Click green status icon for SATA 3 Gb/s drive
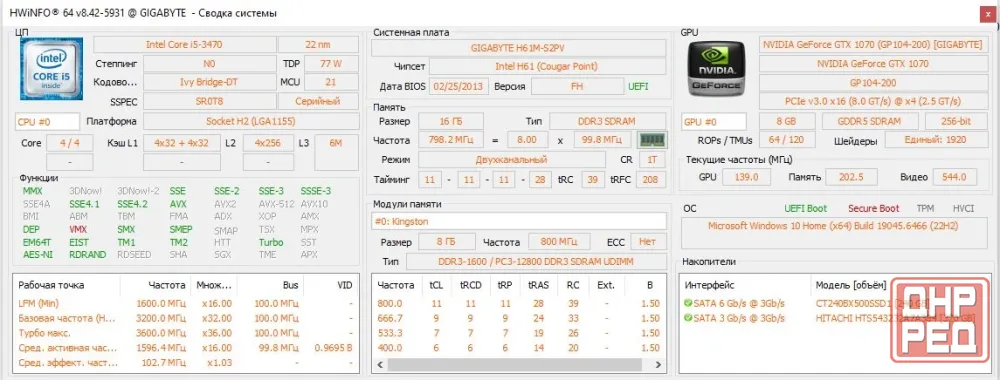Viewport: 1000px width, 380px height. [688, 318]
